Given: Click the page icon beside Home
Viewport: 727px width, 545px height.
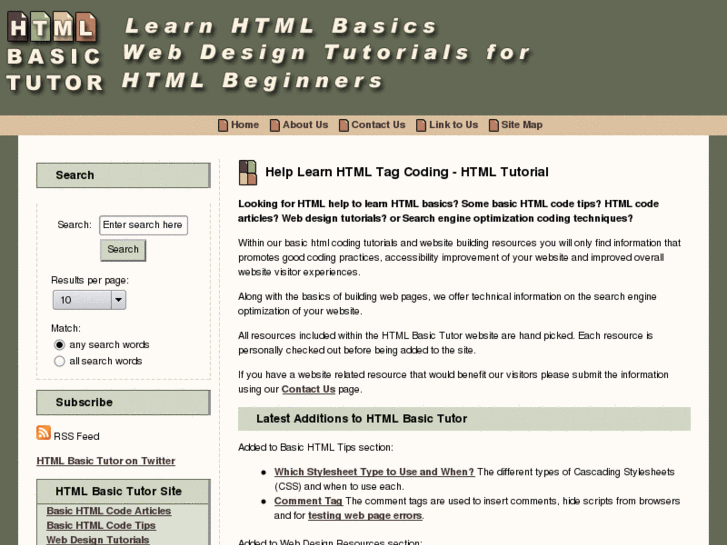Looking at the screenshot, I should [x=223, y=125].
